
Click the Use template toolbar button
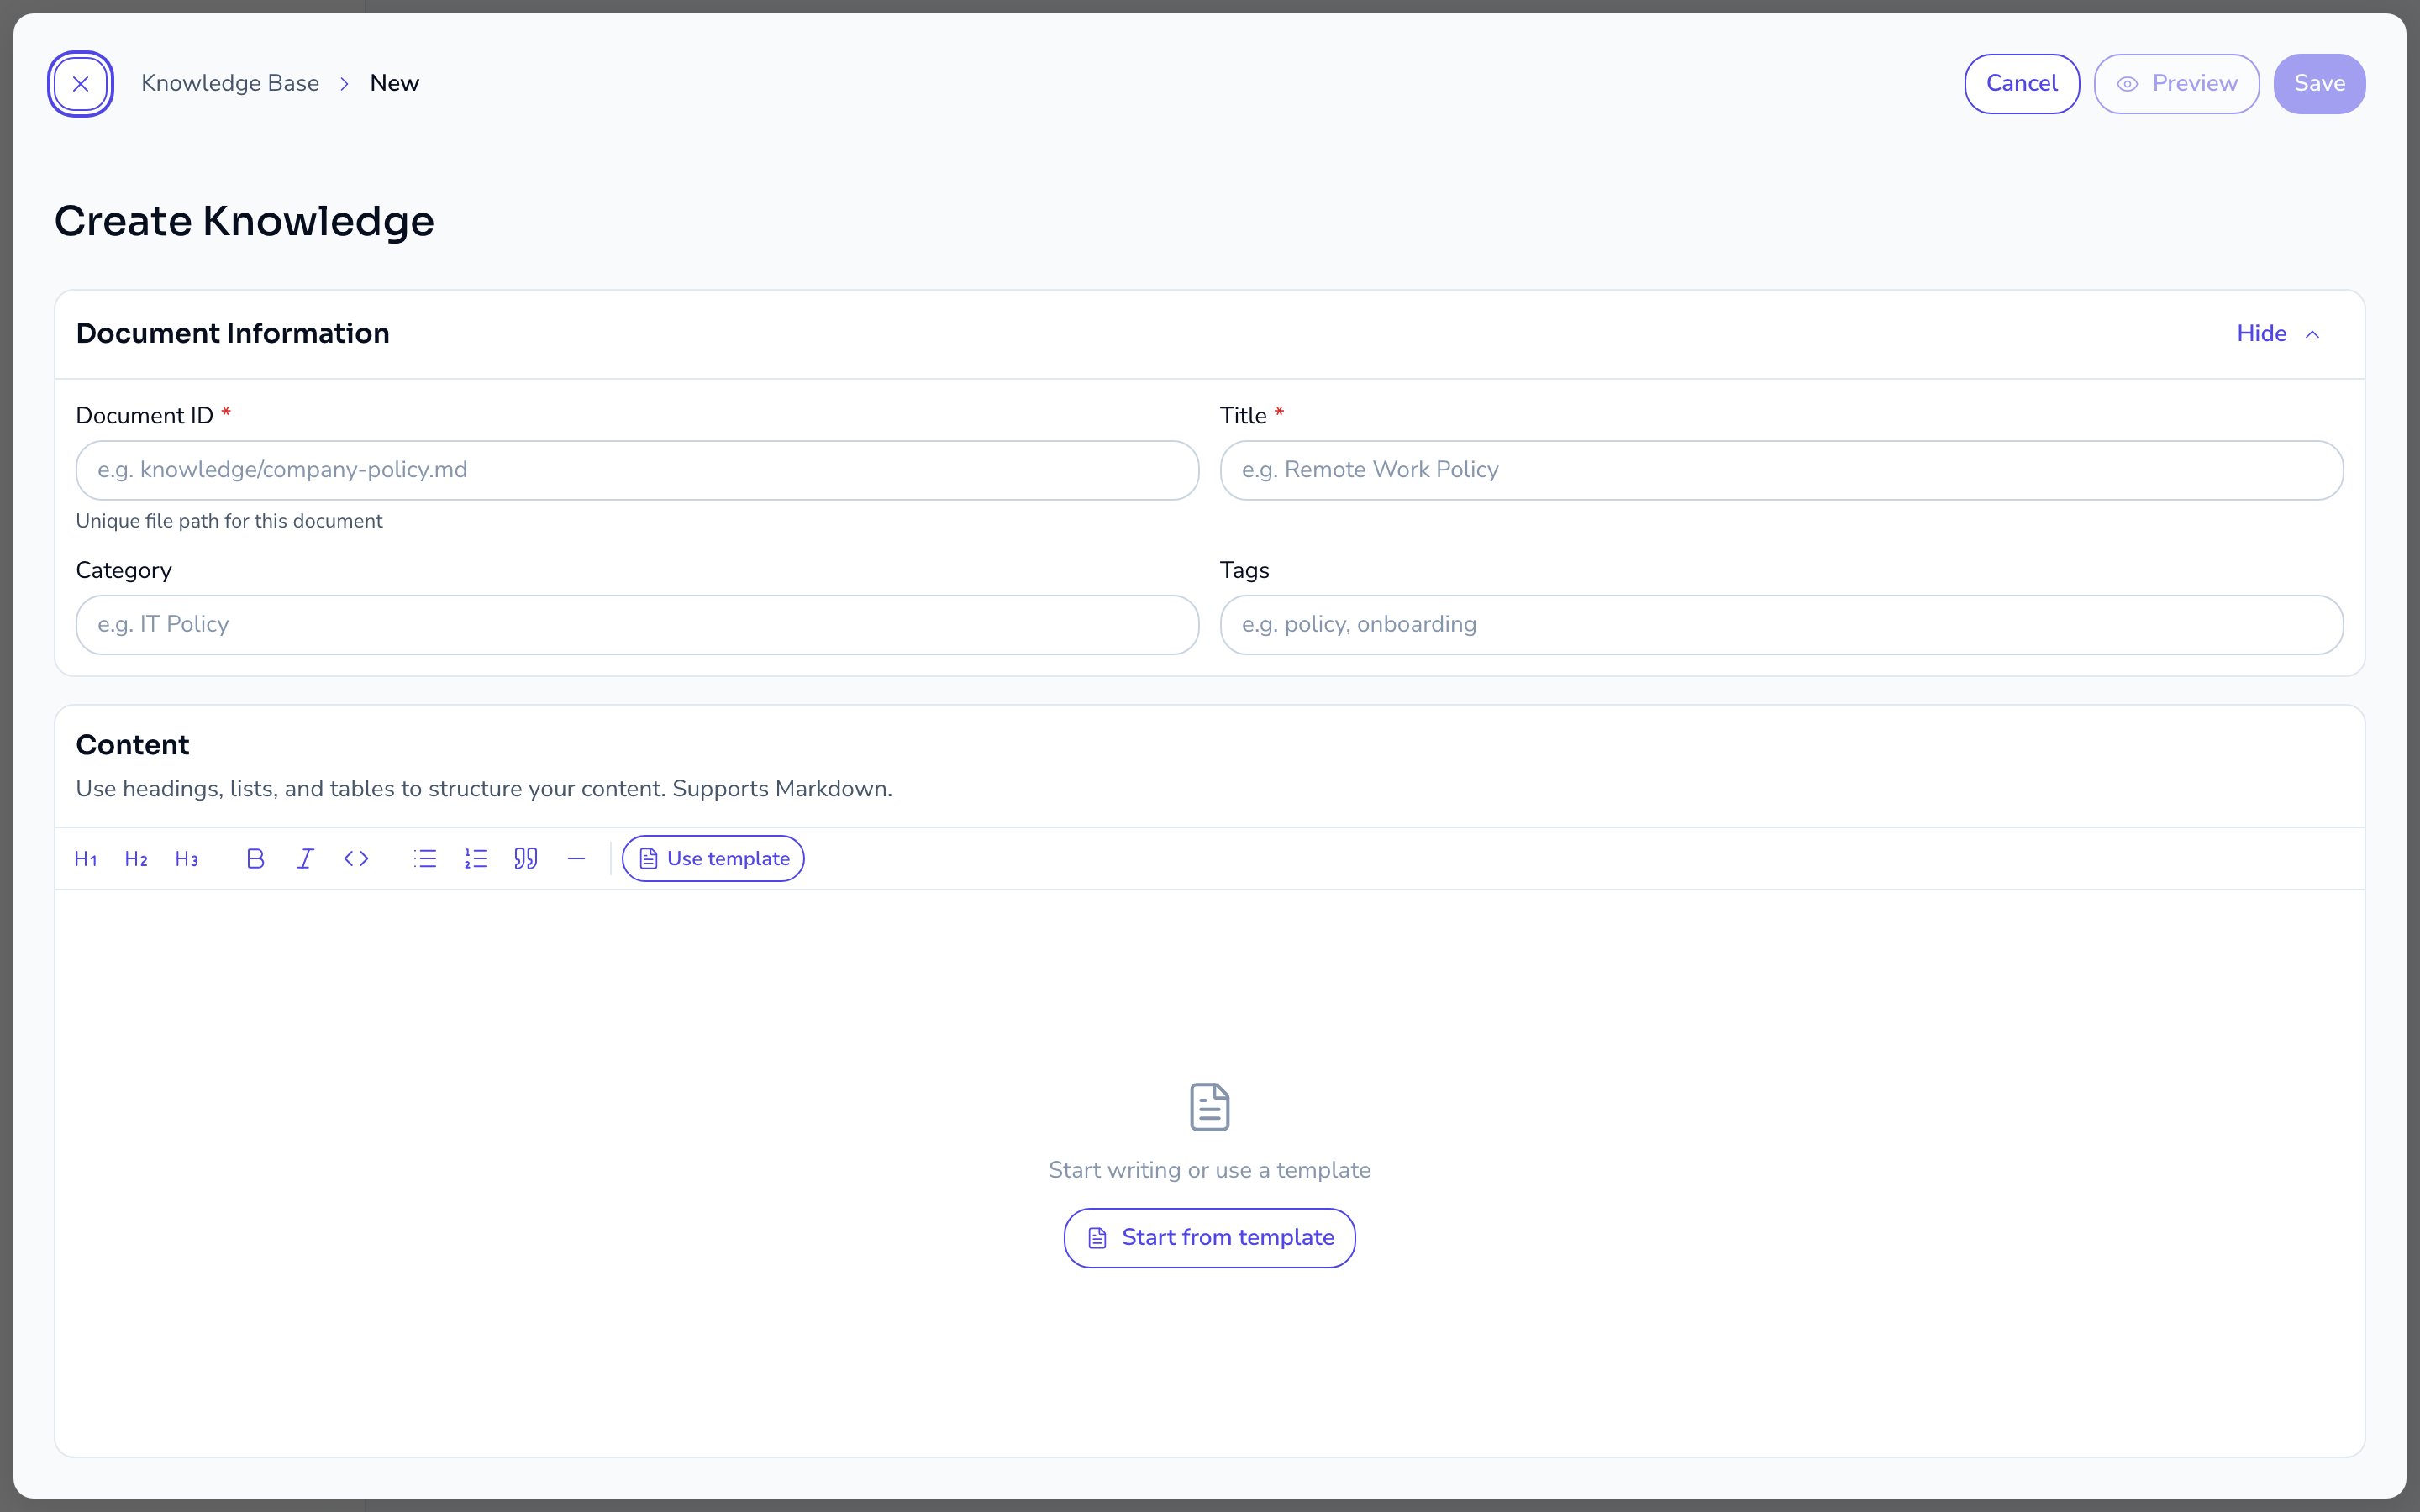[713, 859]
